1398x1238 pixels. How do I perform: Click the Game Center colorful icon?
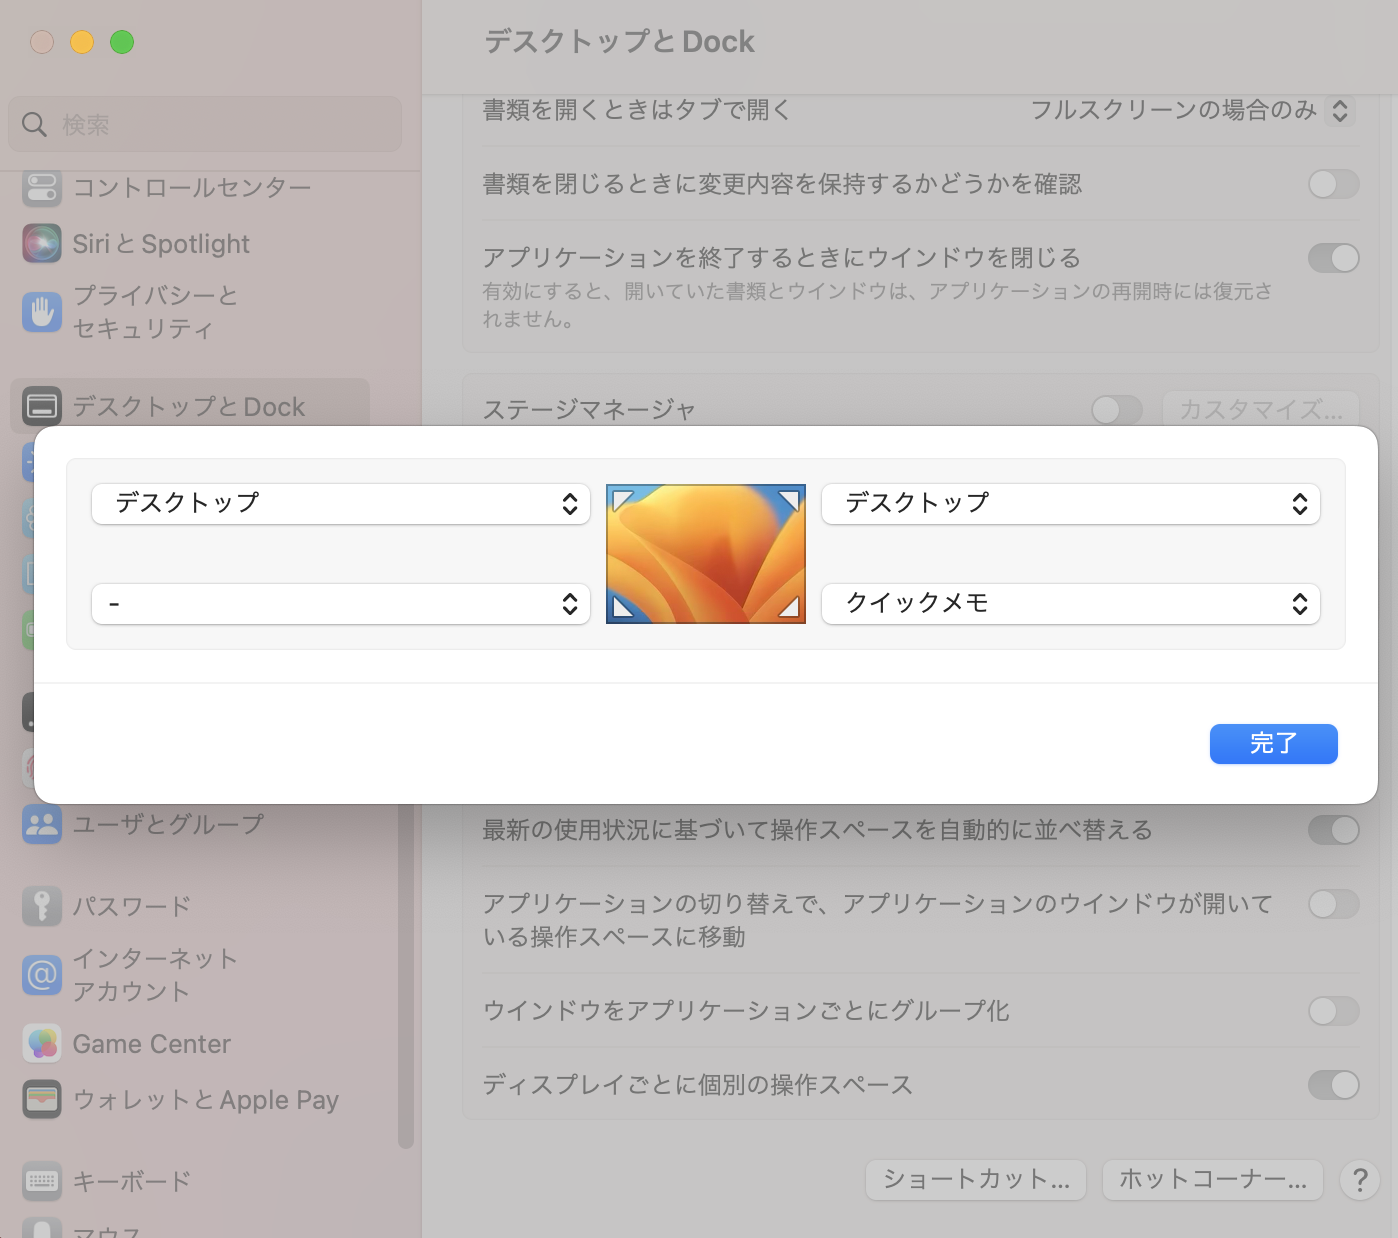click(41, 1043)
